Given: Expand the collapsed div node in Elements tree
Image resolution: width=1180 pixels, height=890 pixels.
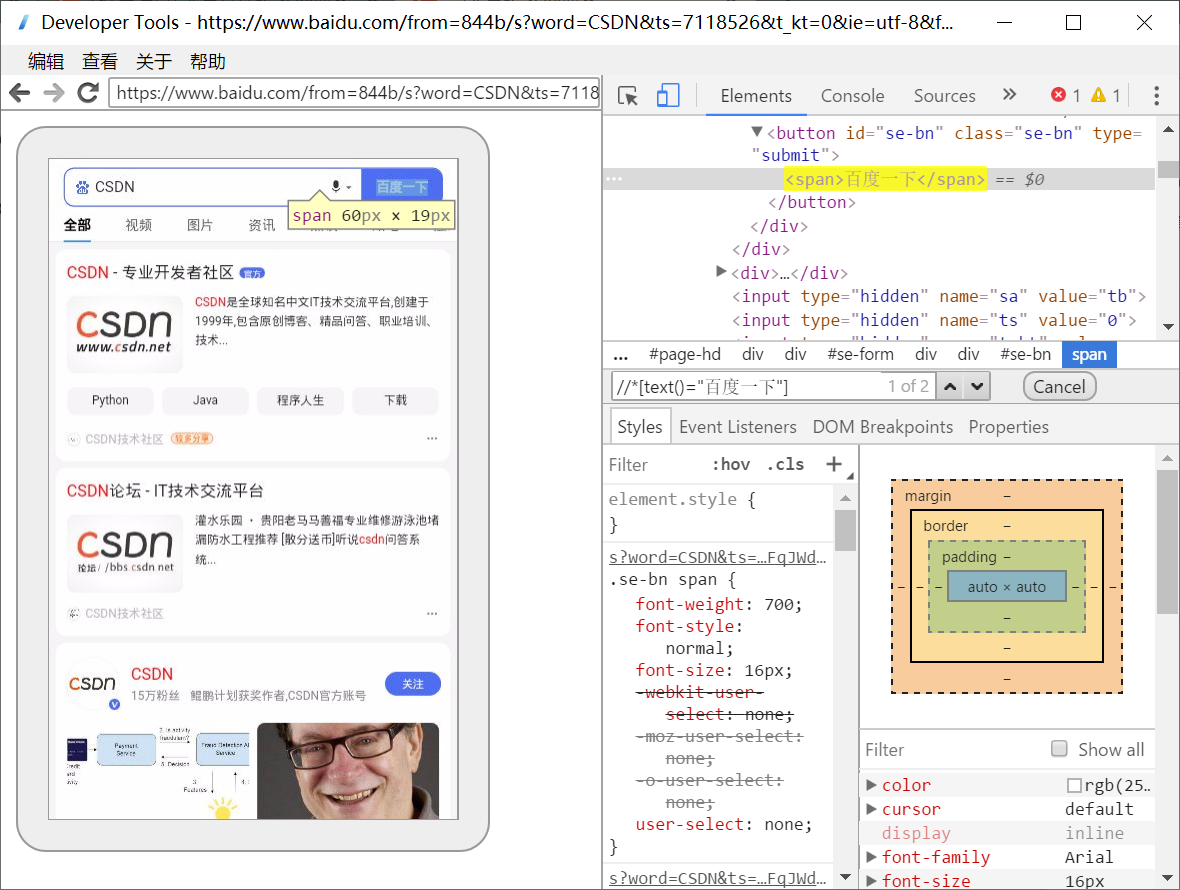Looking at the screenshot, I should tap(721, 272).
